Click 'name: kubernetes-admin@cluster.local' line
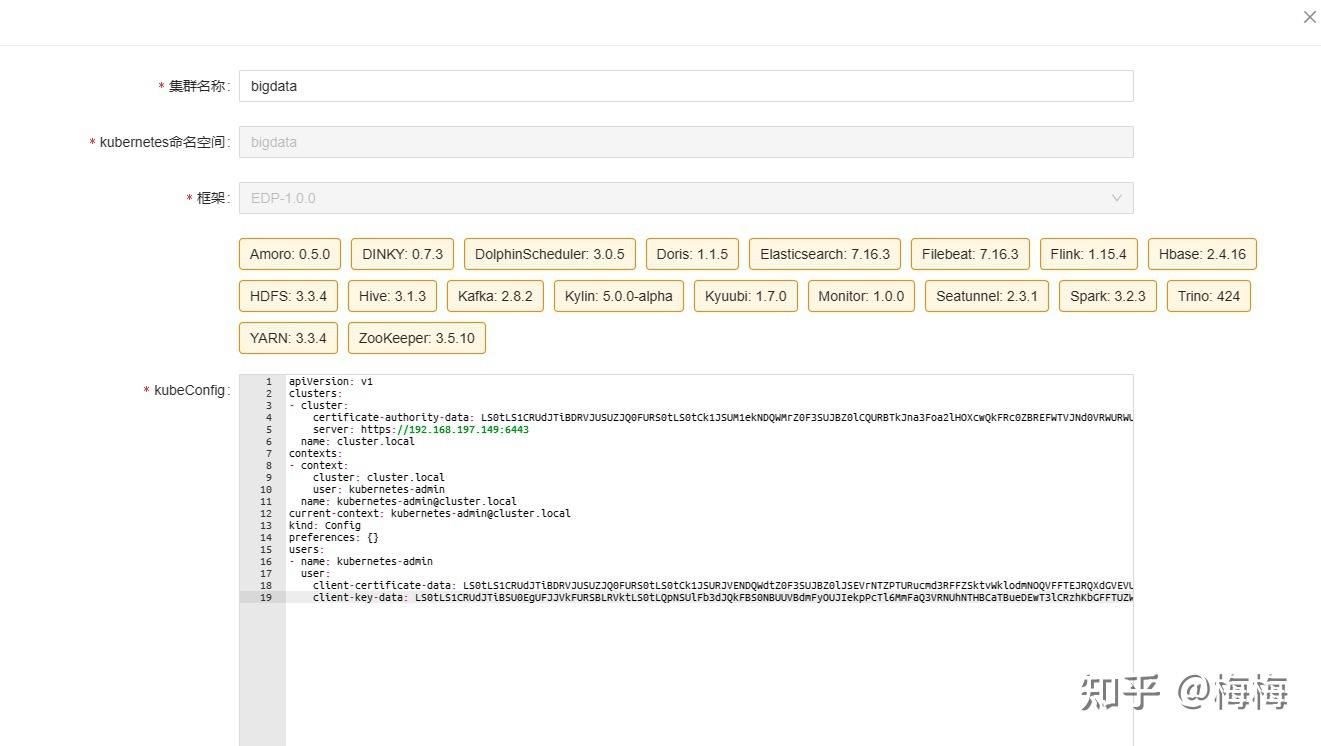1321x746 pixels. pos(408,501)
